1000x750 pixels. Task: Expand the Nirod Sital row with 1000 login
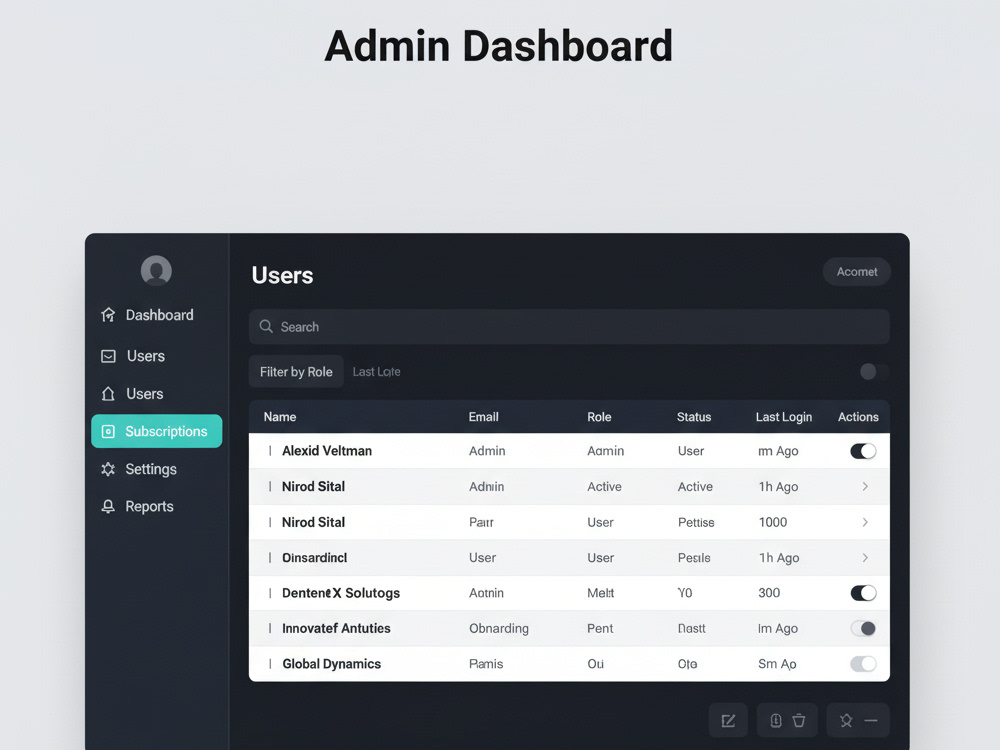(x=865, y=522)
